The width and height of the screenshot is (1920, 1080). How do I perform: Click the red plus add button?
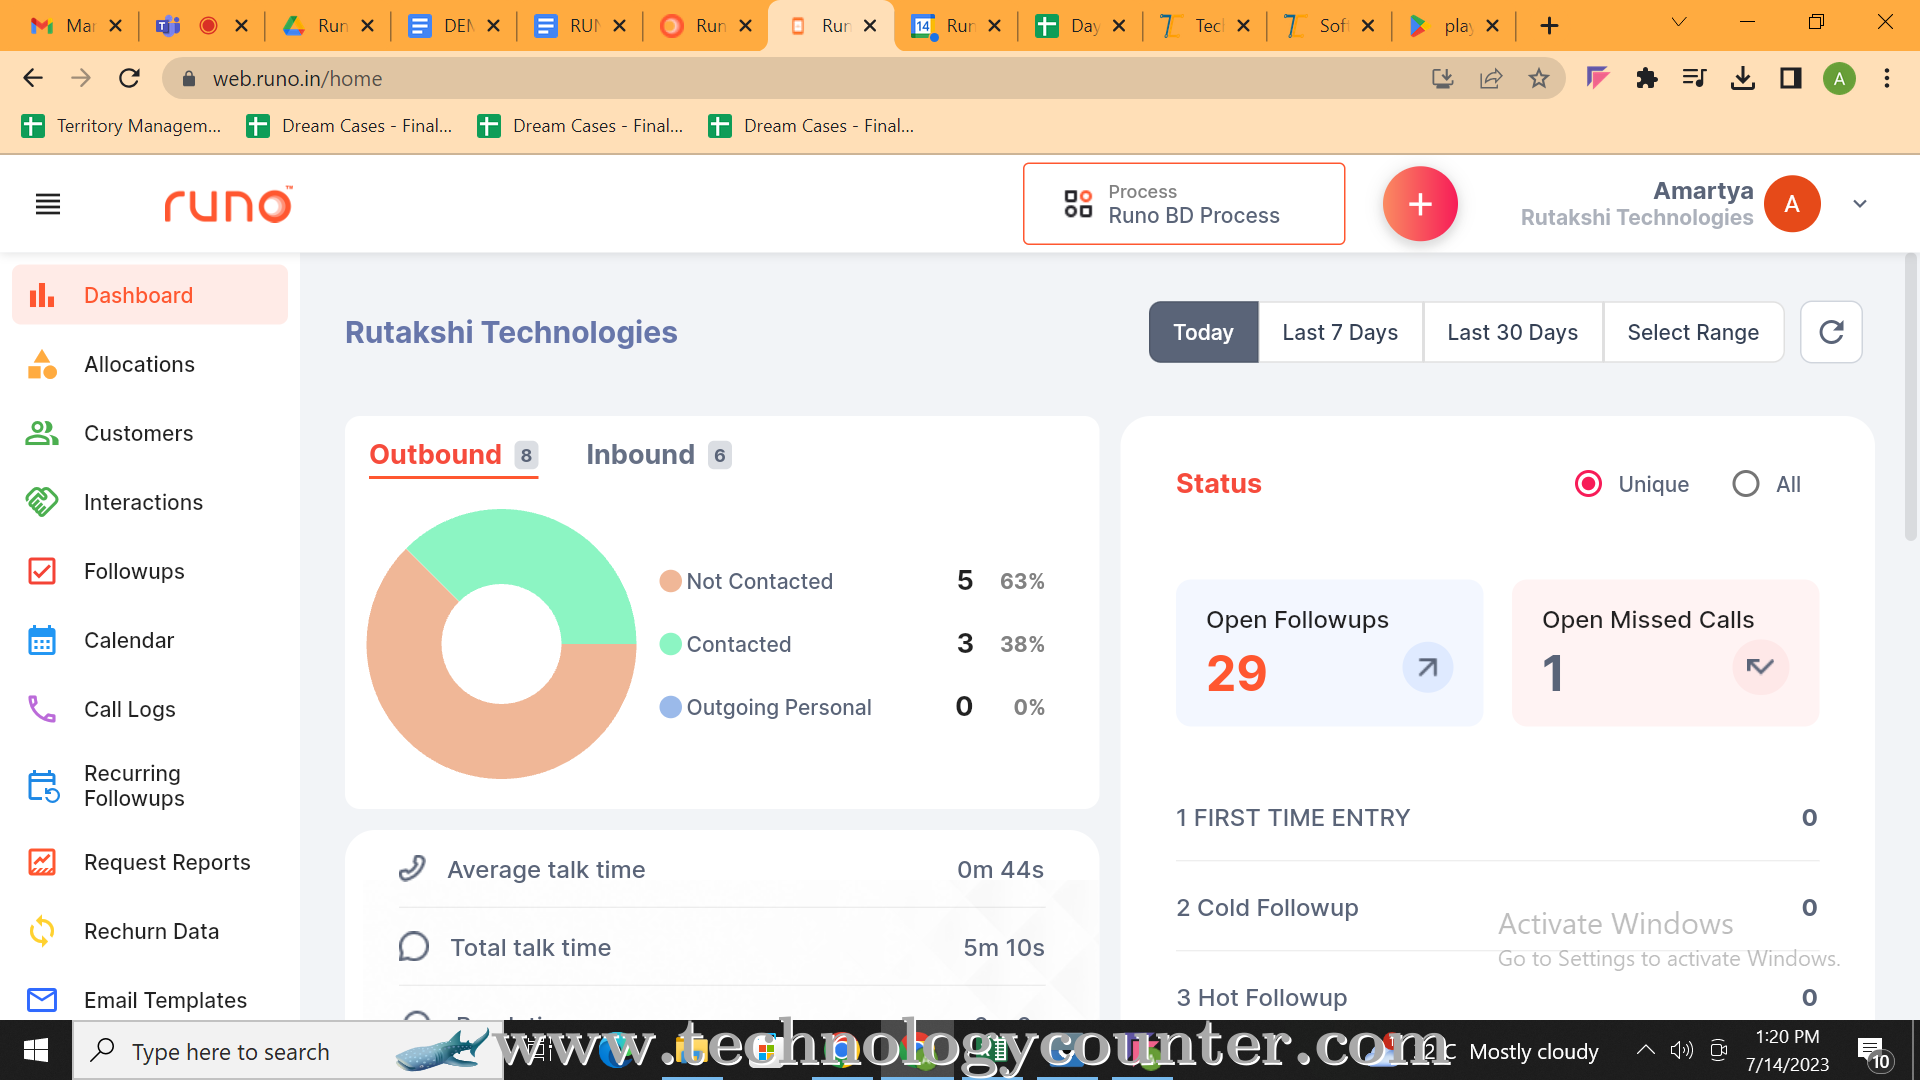tap(1420, 204)
